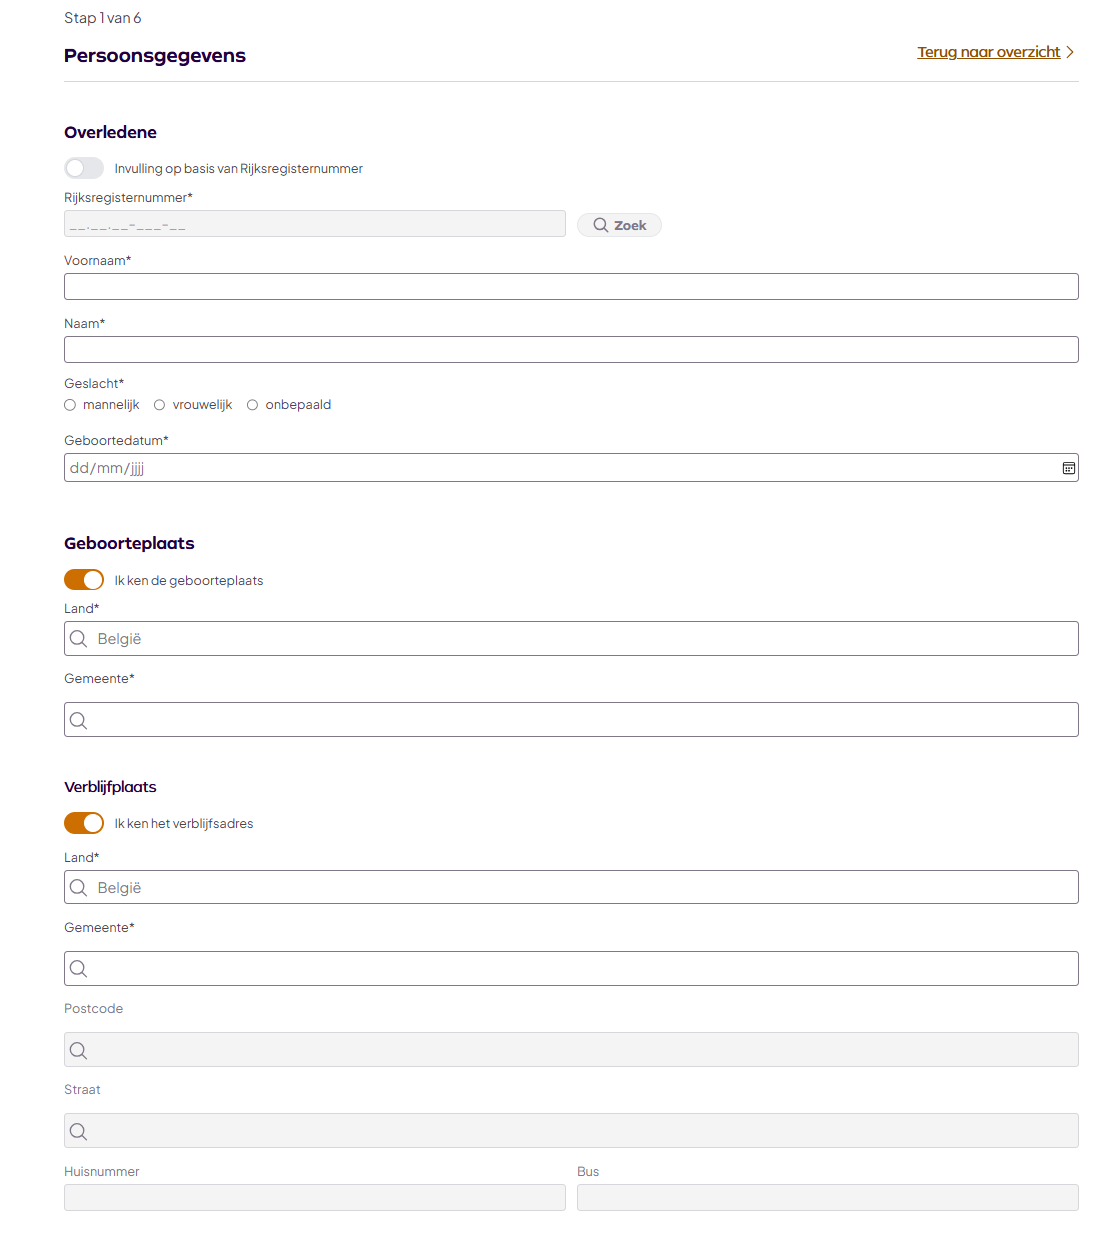Screen dimensions: 1110x1240
Task: Click search icon in Geboorteplaats Gemeente field
Action: tap(78, 720)
